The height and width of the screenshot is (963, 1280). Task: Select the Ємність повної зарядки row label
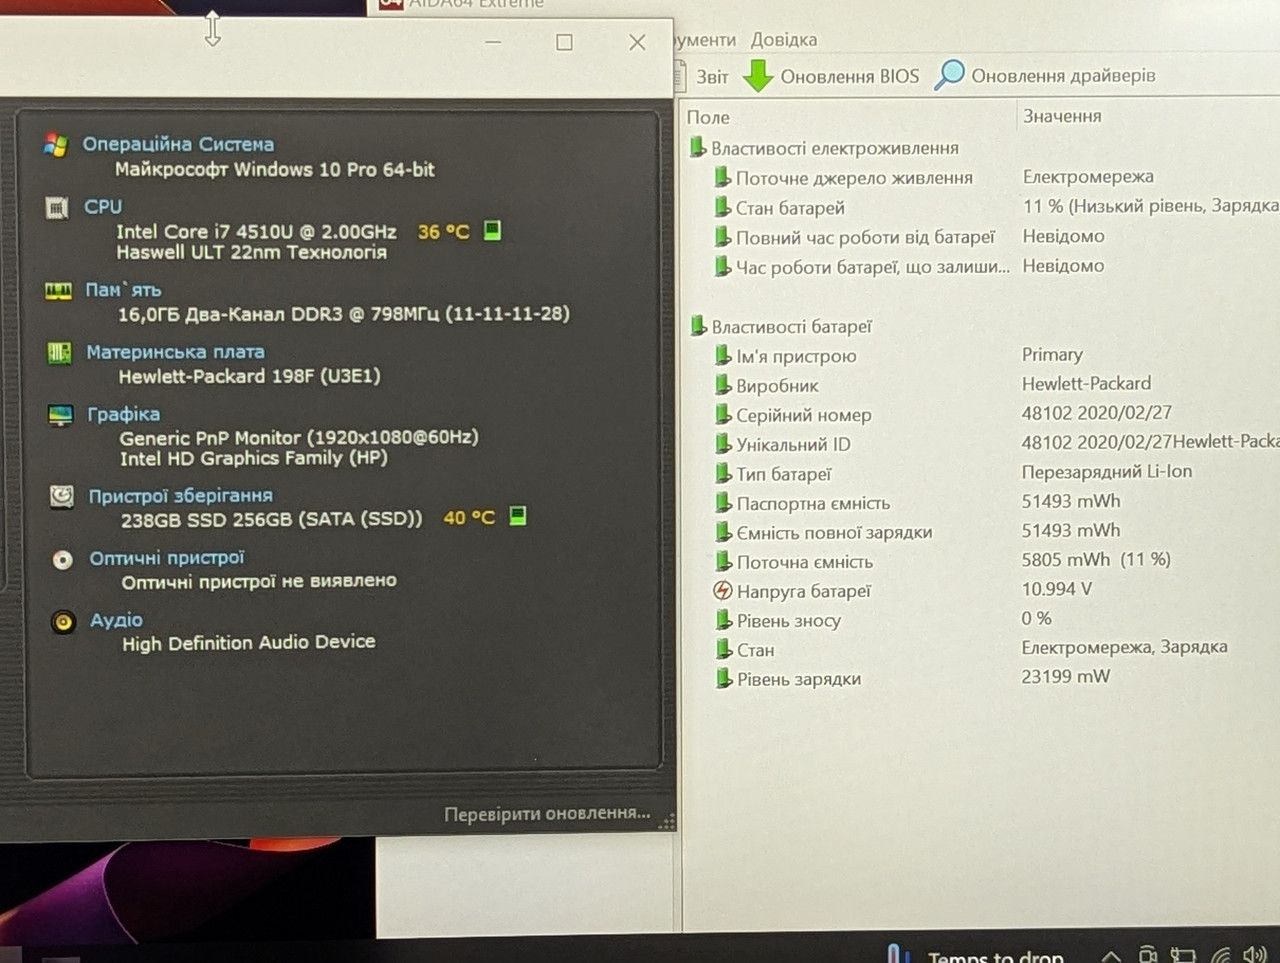(834, 533)
